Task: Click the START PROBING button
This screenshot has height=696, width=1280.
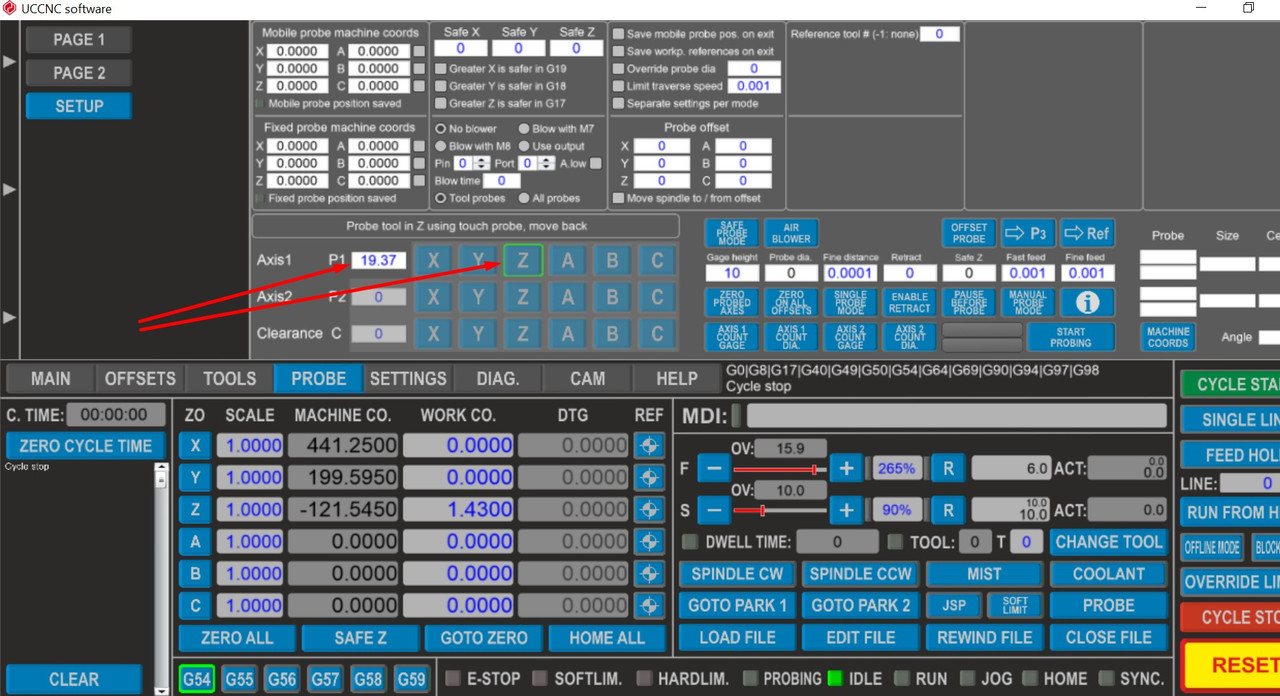Action: click(x=1070, y=337)
